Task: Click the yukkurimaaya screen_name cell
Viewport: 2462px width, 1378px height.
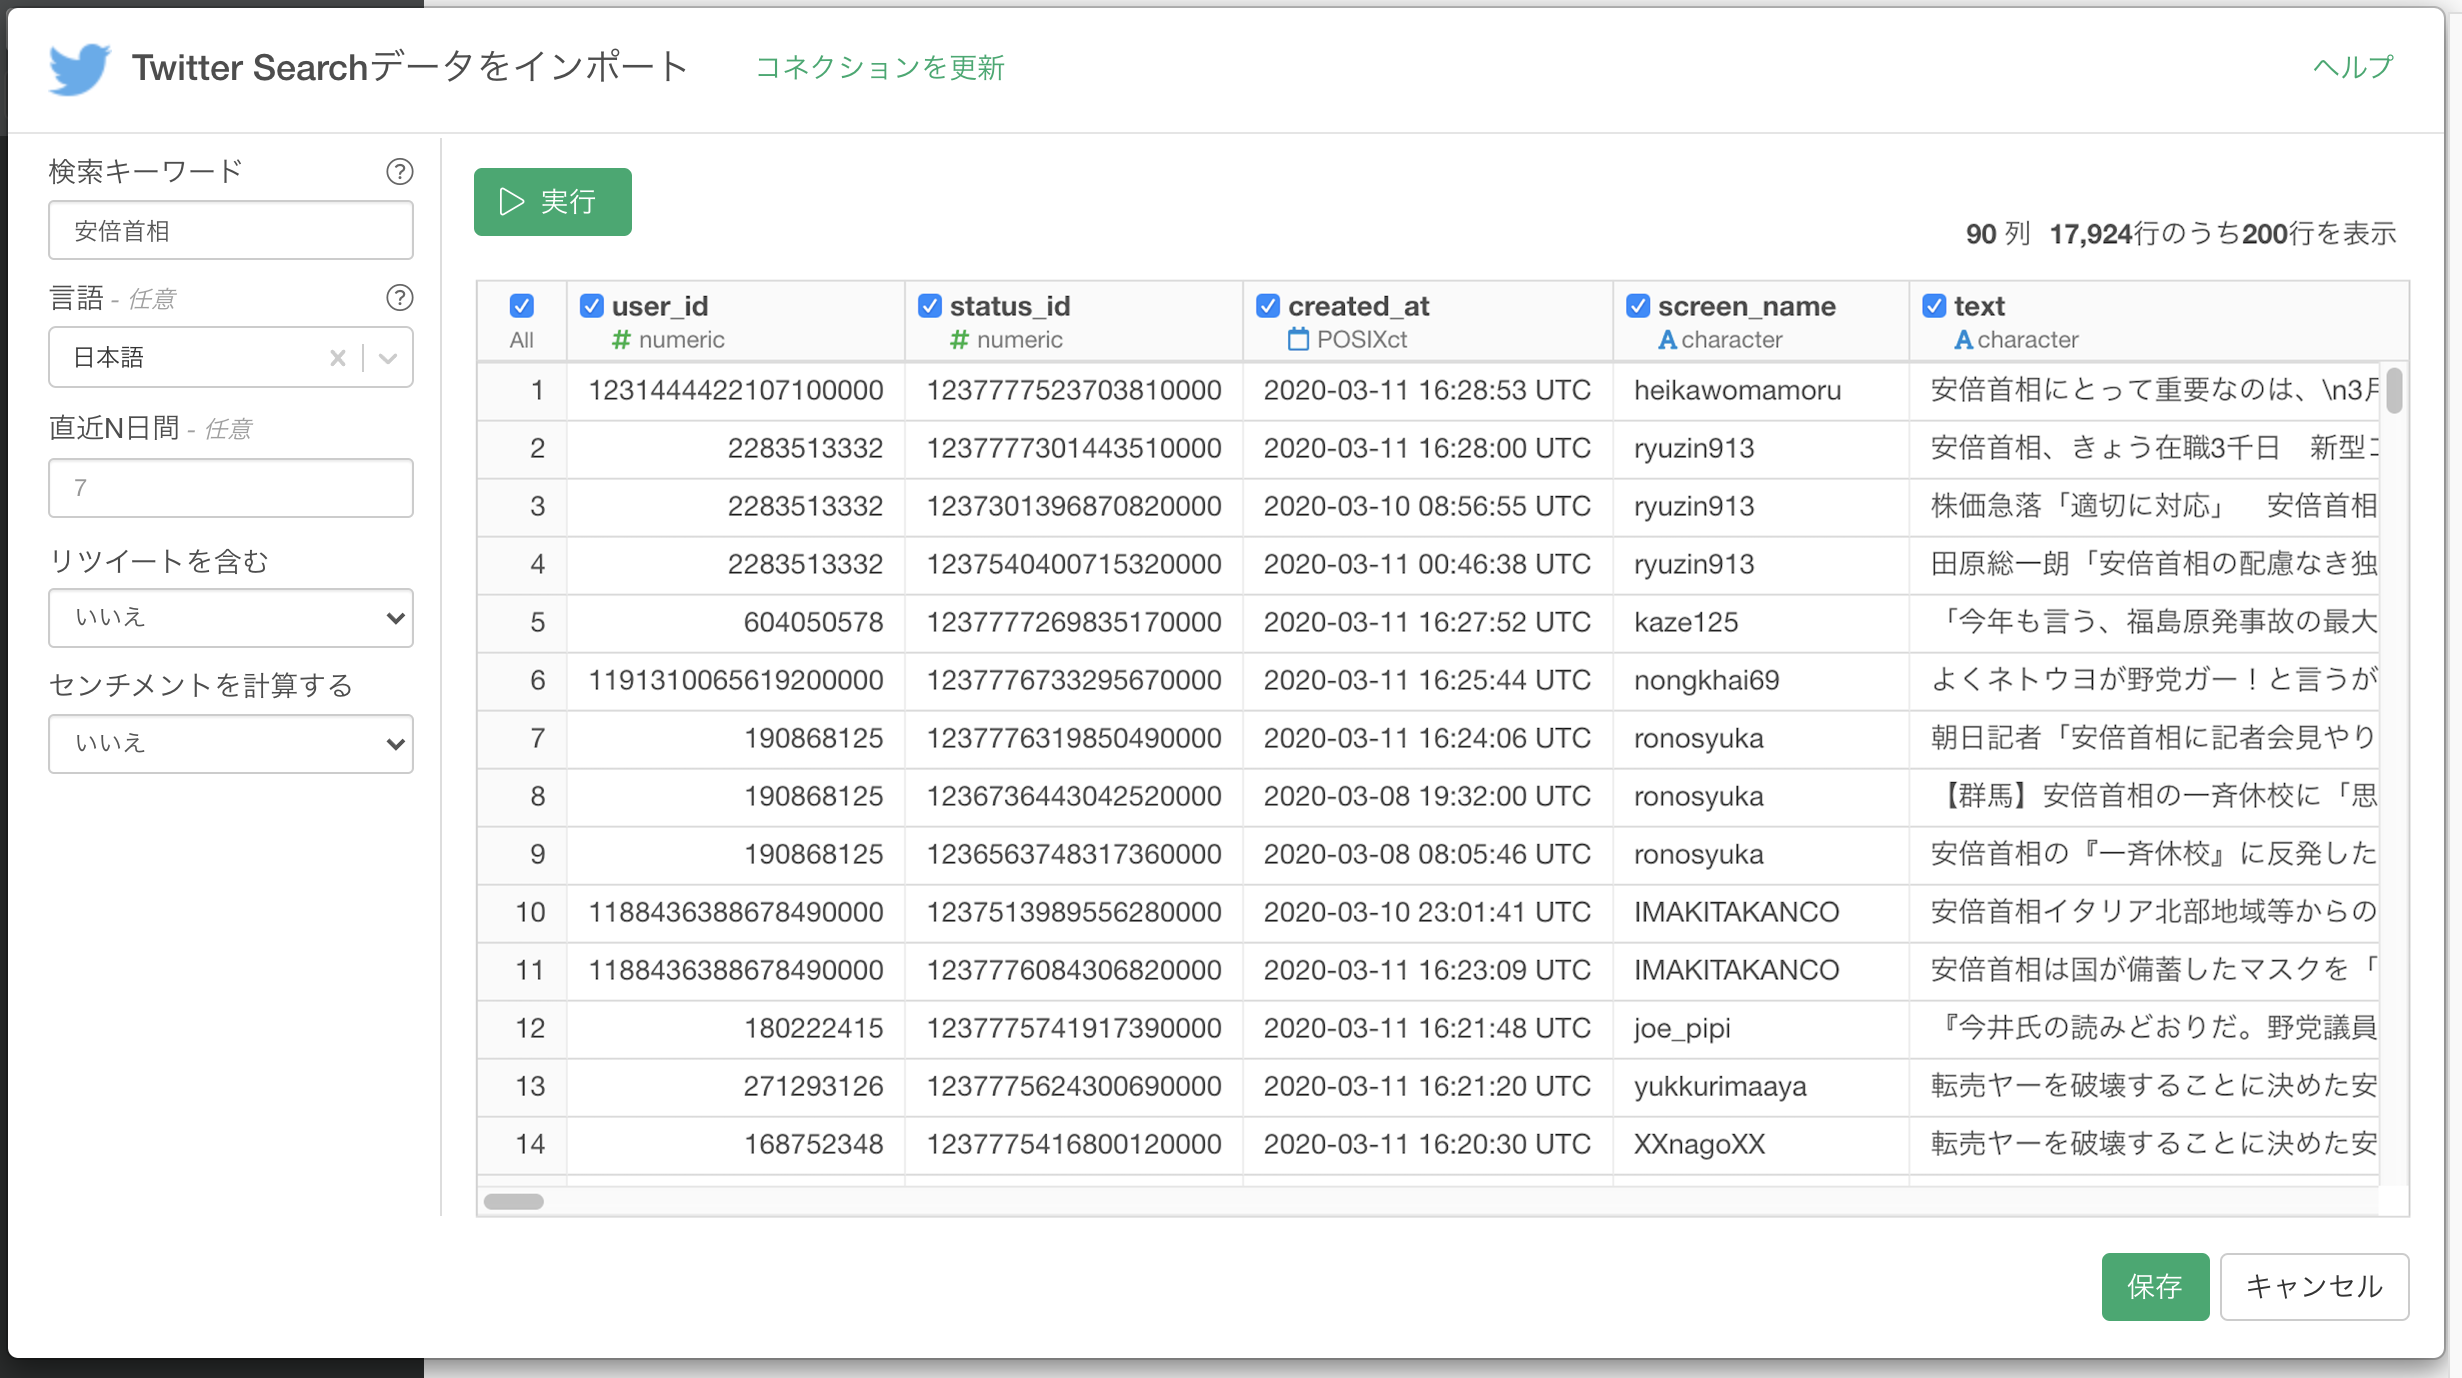Action: [1761, 1087]
